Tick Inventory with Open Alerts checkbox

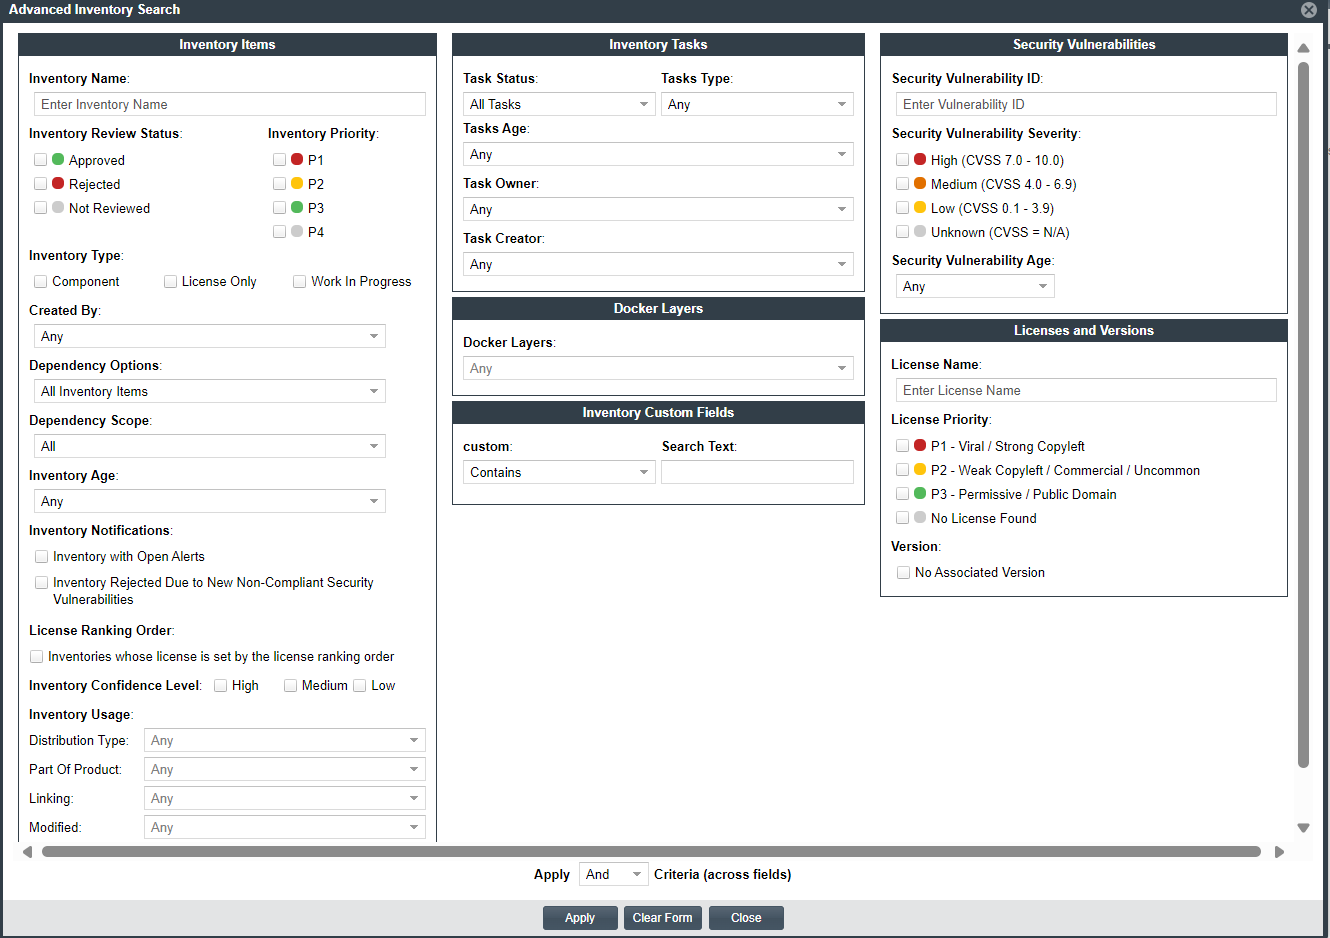42,557
